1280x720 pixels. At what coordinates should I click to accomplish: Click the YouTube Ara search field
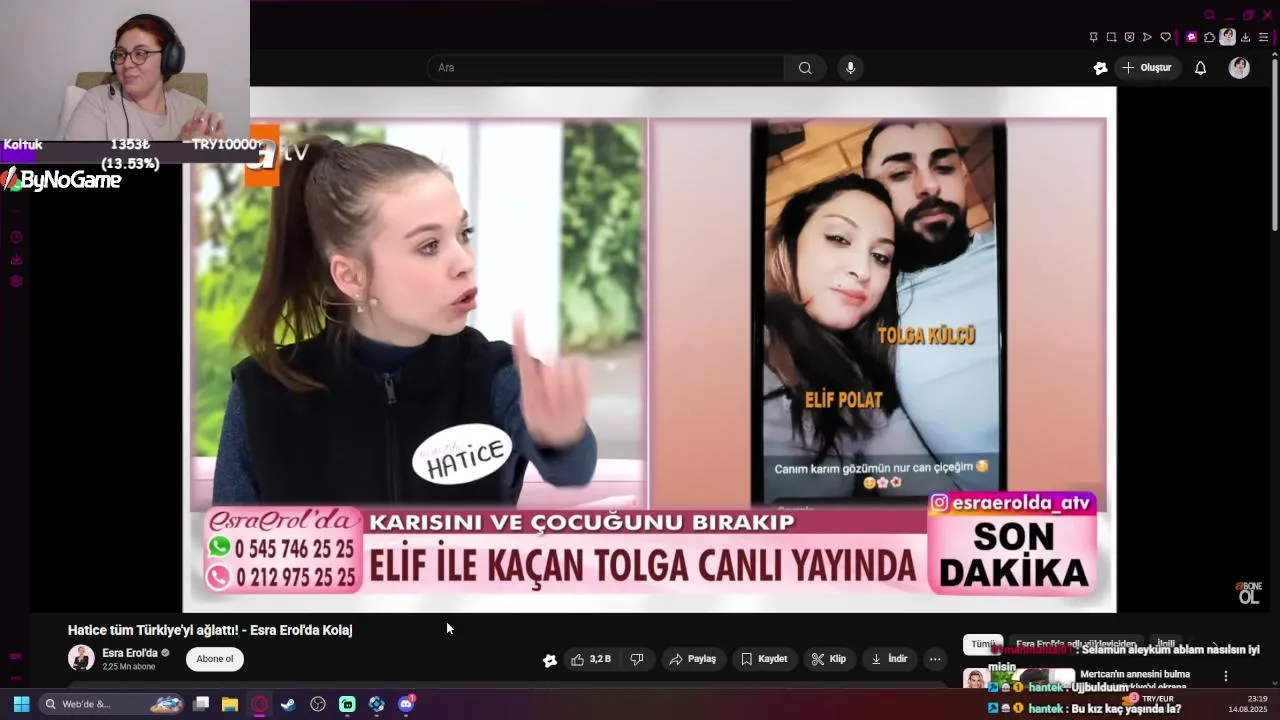click(x=606, y=68)
